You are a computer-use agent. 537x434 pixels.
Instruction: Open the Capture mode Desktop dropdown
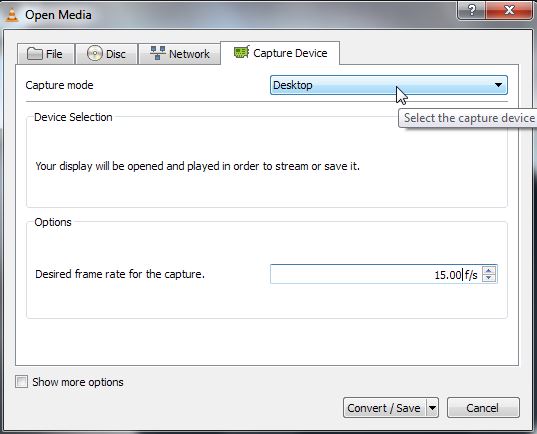(389, 85)
